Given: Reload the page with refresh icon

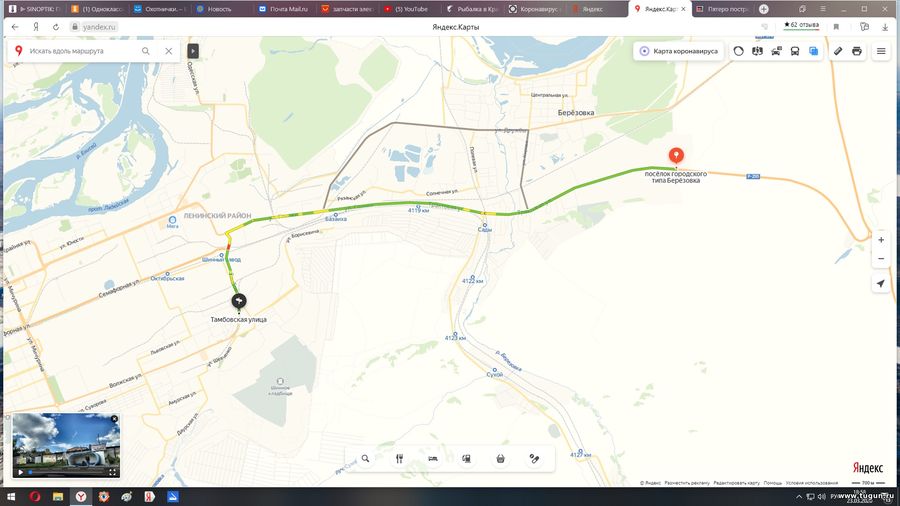Looking at the screenshot, I should pos(56,27).
